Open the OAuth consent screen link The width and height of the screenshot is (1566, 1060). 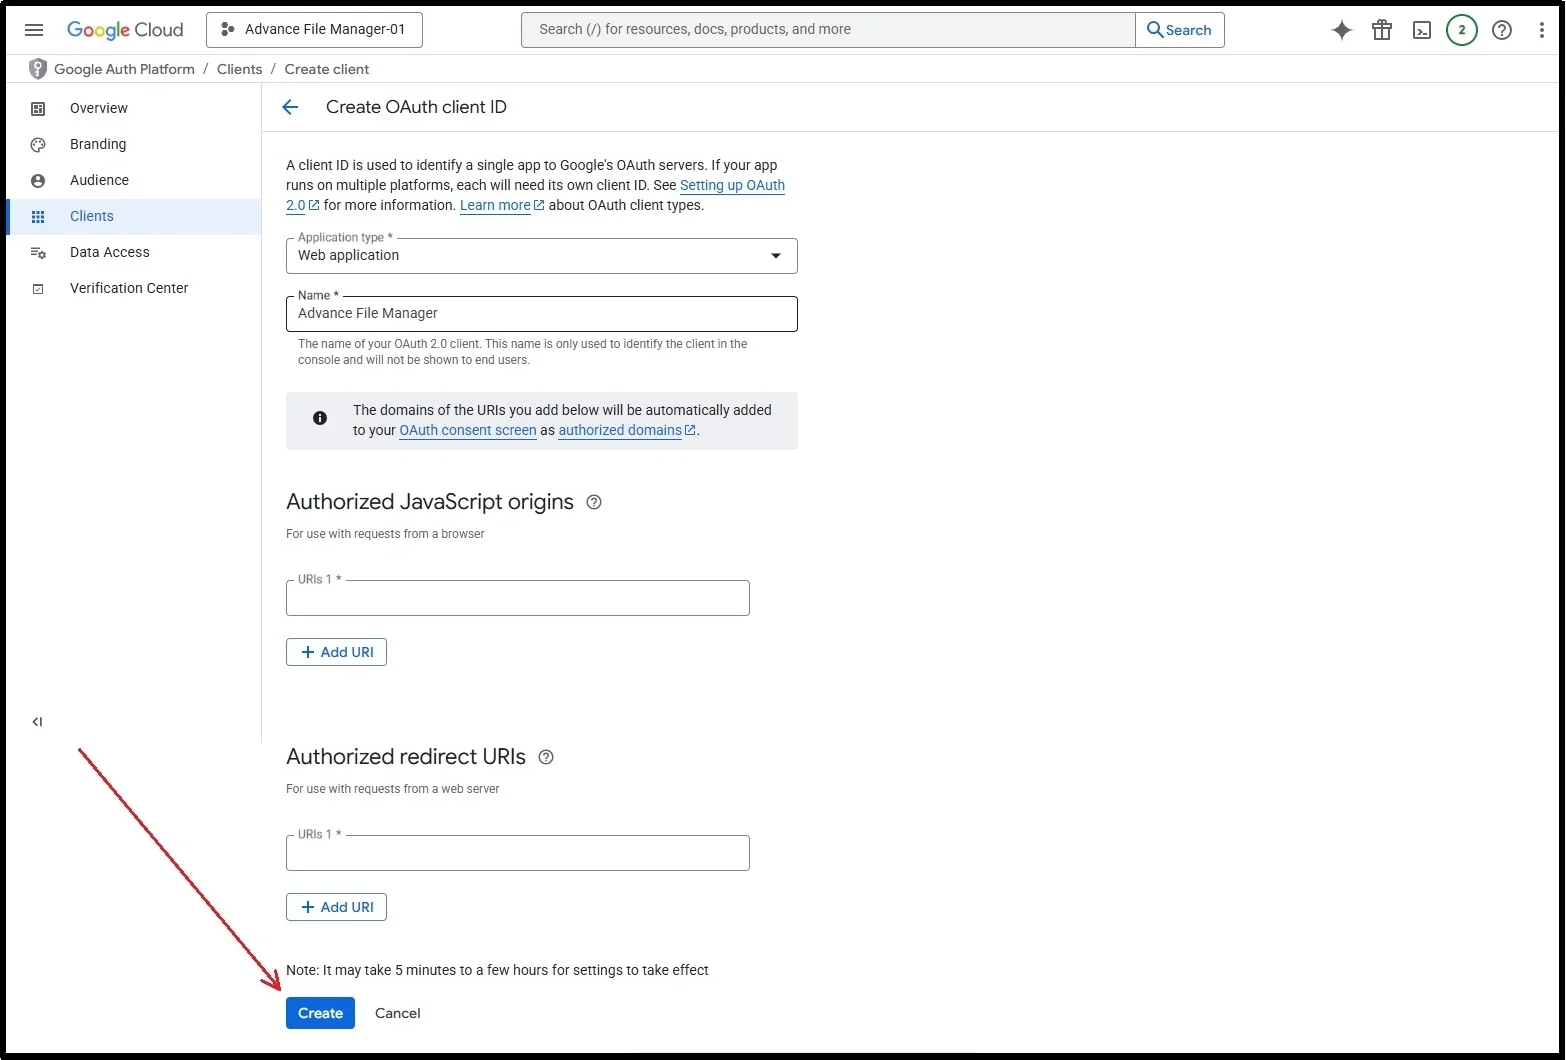[467, 430]
